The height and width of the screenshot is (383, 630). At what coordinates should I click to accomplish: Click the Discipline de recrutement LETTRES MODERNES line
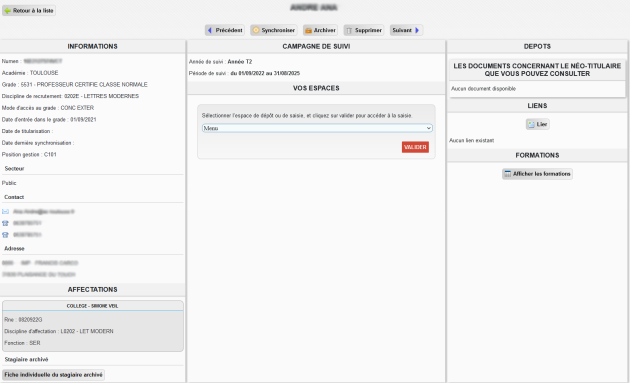click(x=70, y=96)
